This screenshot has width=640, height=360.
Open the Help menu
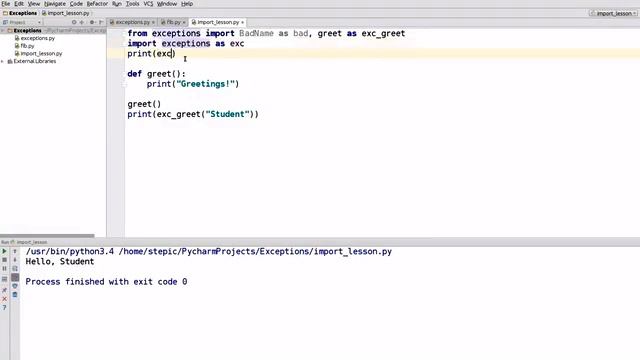(x=187, y=4)
